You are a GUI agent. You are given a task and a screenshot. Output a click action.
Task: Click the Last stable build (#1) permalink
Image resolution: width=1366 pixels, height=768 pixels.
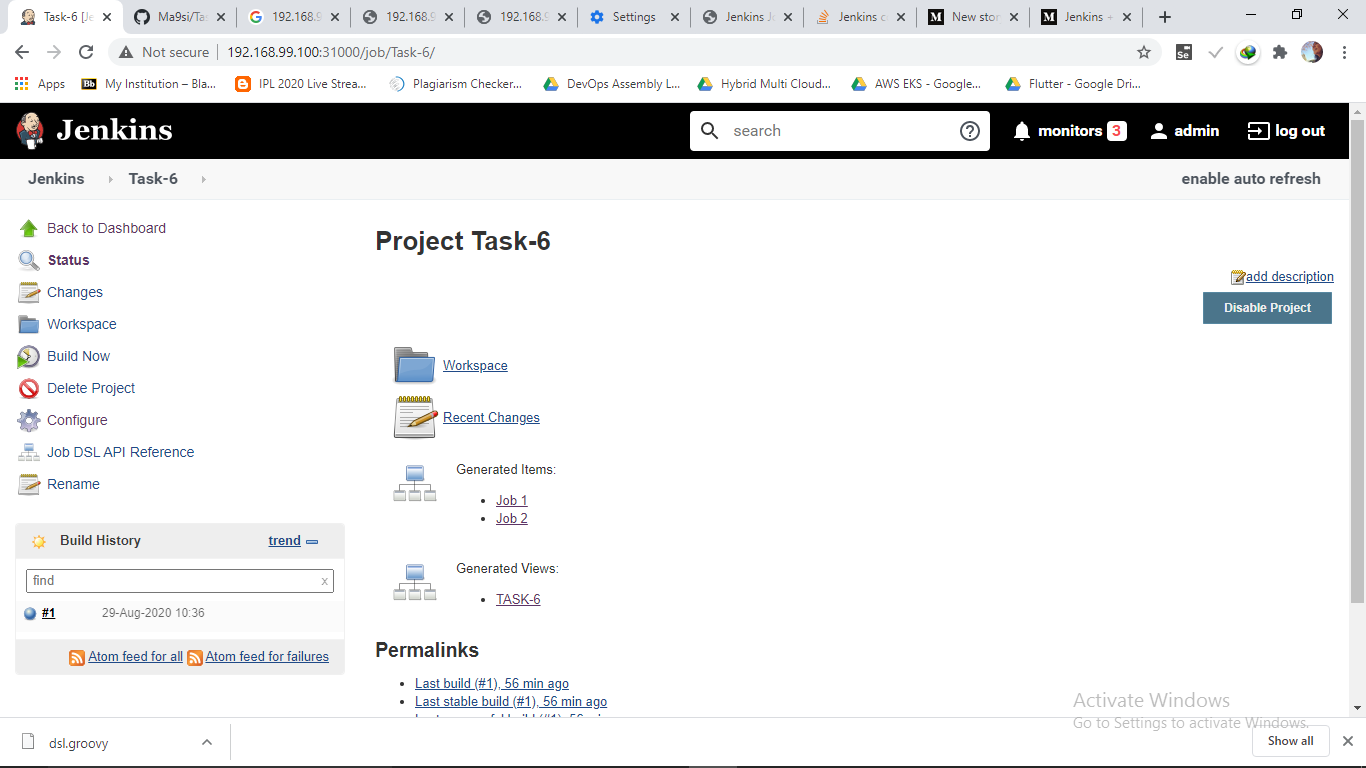511,702
